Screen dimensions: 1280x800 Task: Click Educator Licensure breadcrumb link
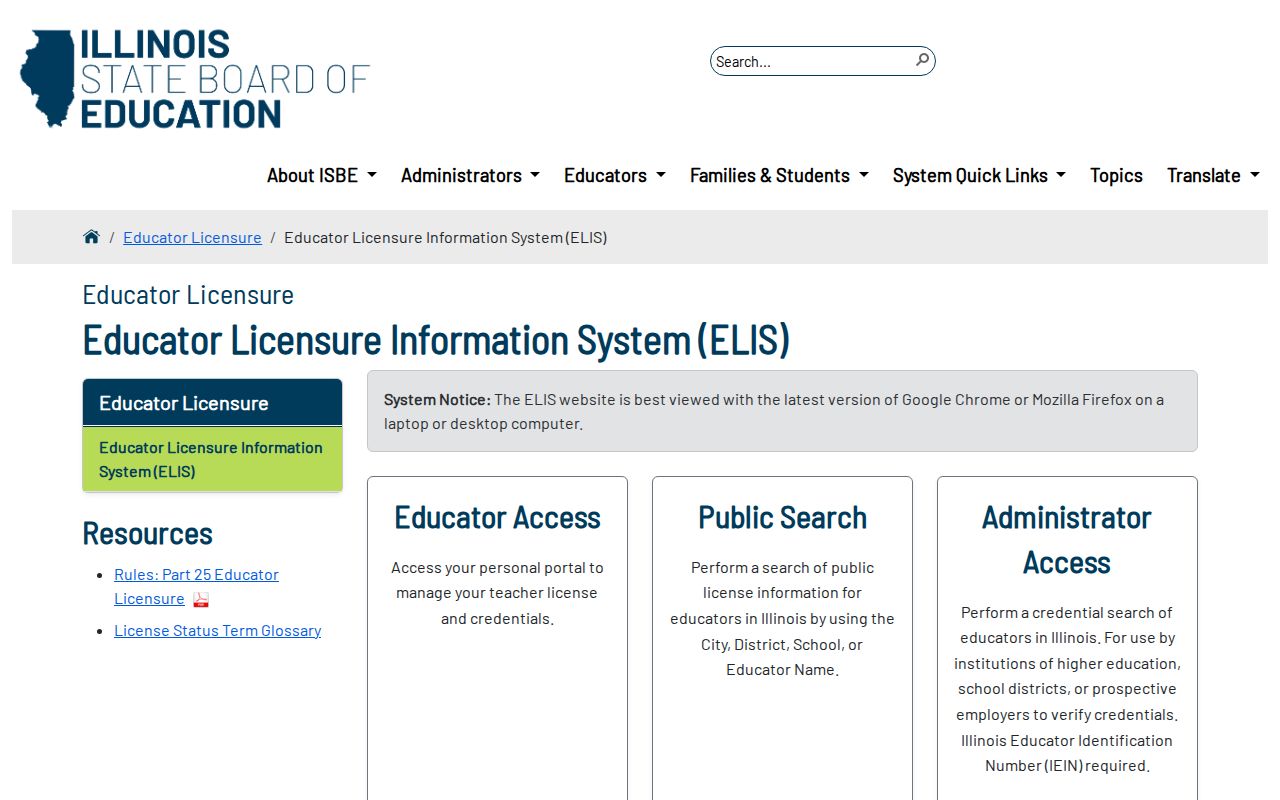click(192, 237)
